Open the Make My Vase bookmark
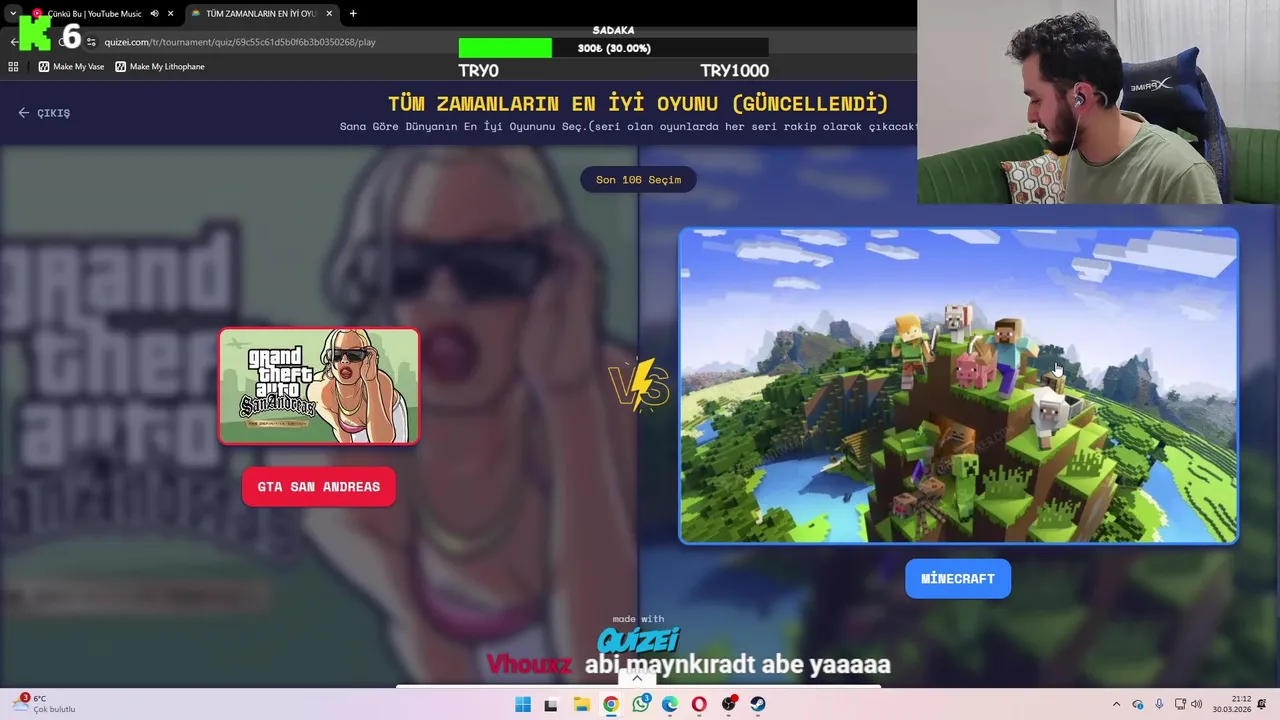The width and height of the screenshot is (1280, 720). pos(71,67)
